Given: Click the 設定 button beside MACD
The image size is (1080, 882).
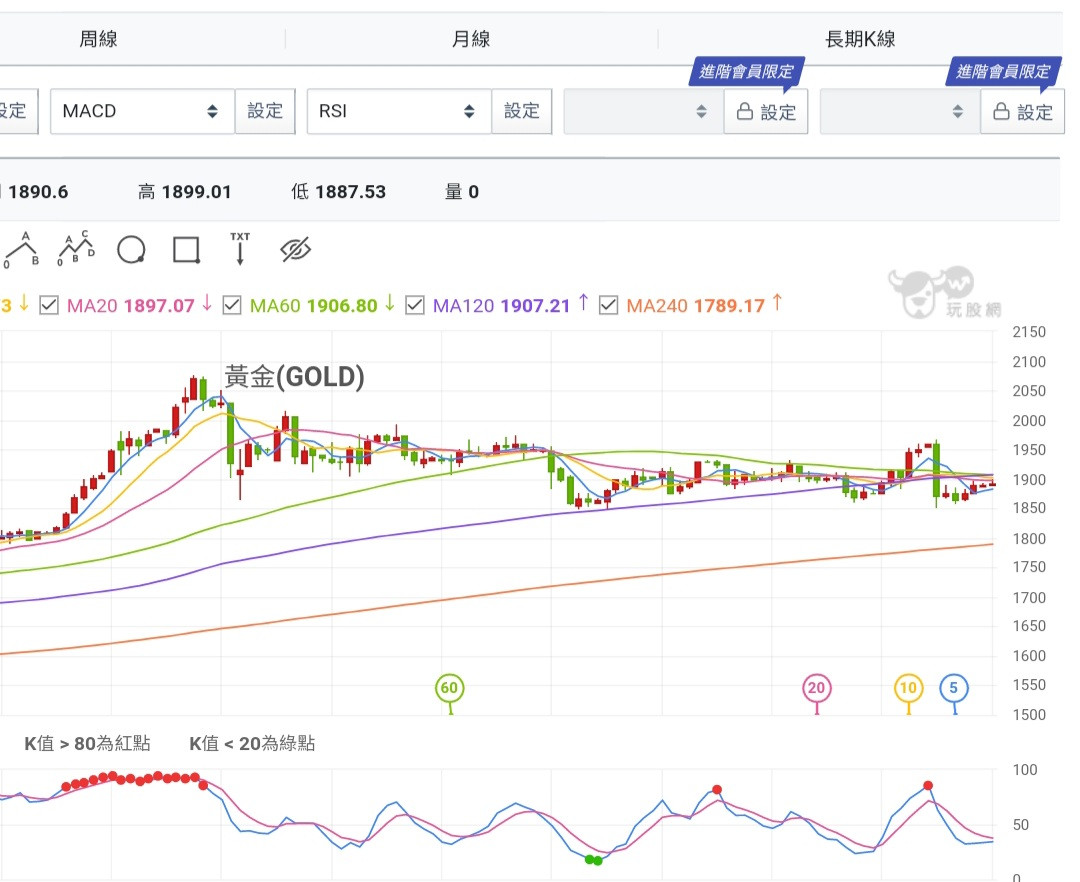Looking at the screenshot, I should (x=265, y=111).
